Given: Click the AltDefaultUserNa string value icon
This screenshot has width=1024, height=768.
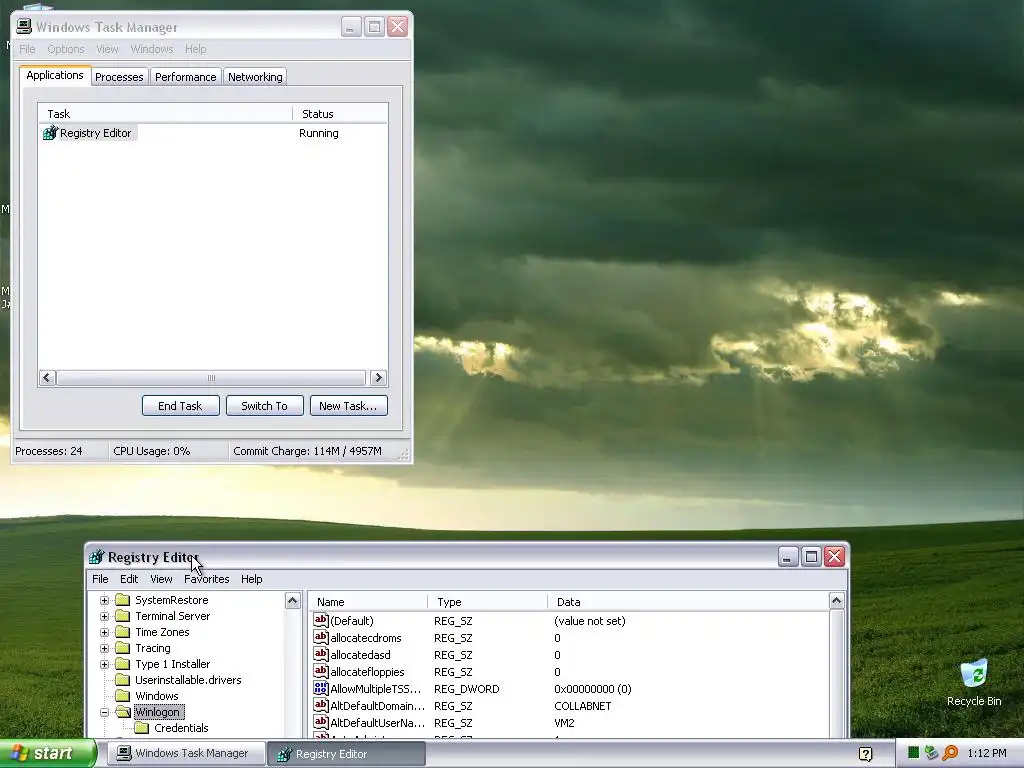Looking at the screenshot, I should [x=321, y=722].
